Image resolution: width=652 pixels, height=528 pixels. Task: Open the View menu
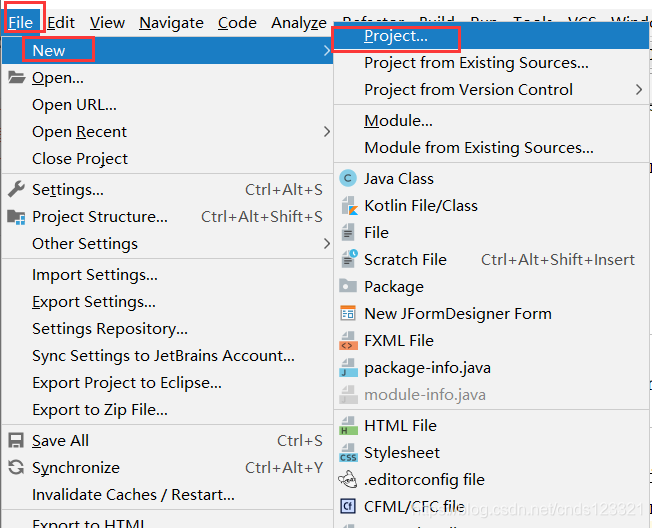[x=107, y=22]
